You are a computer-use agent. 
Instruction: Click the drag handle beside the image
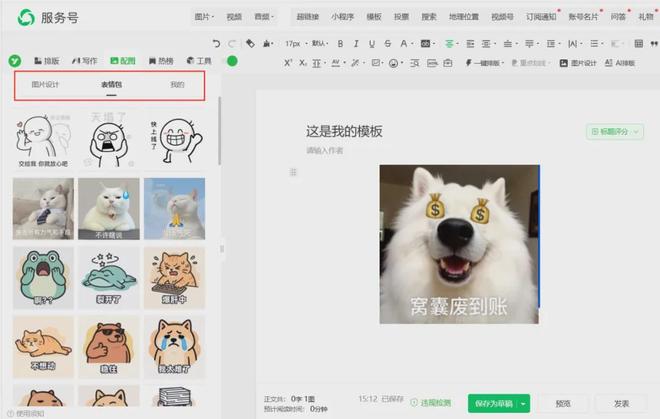[x=293, y=172]
